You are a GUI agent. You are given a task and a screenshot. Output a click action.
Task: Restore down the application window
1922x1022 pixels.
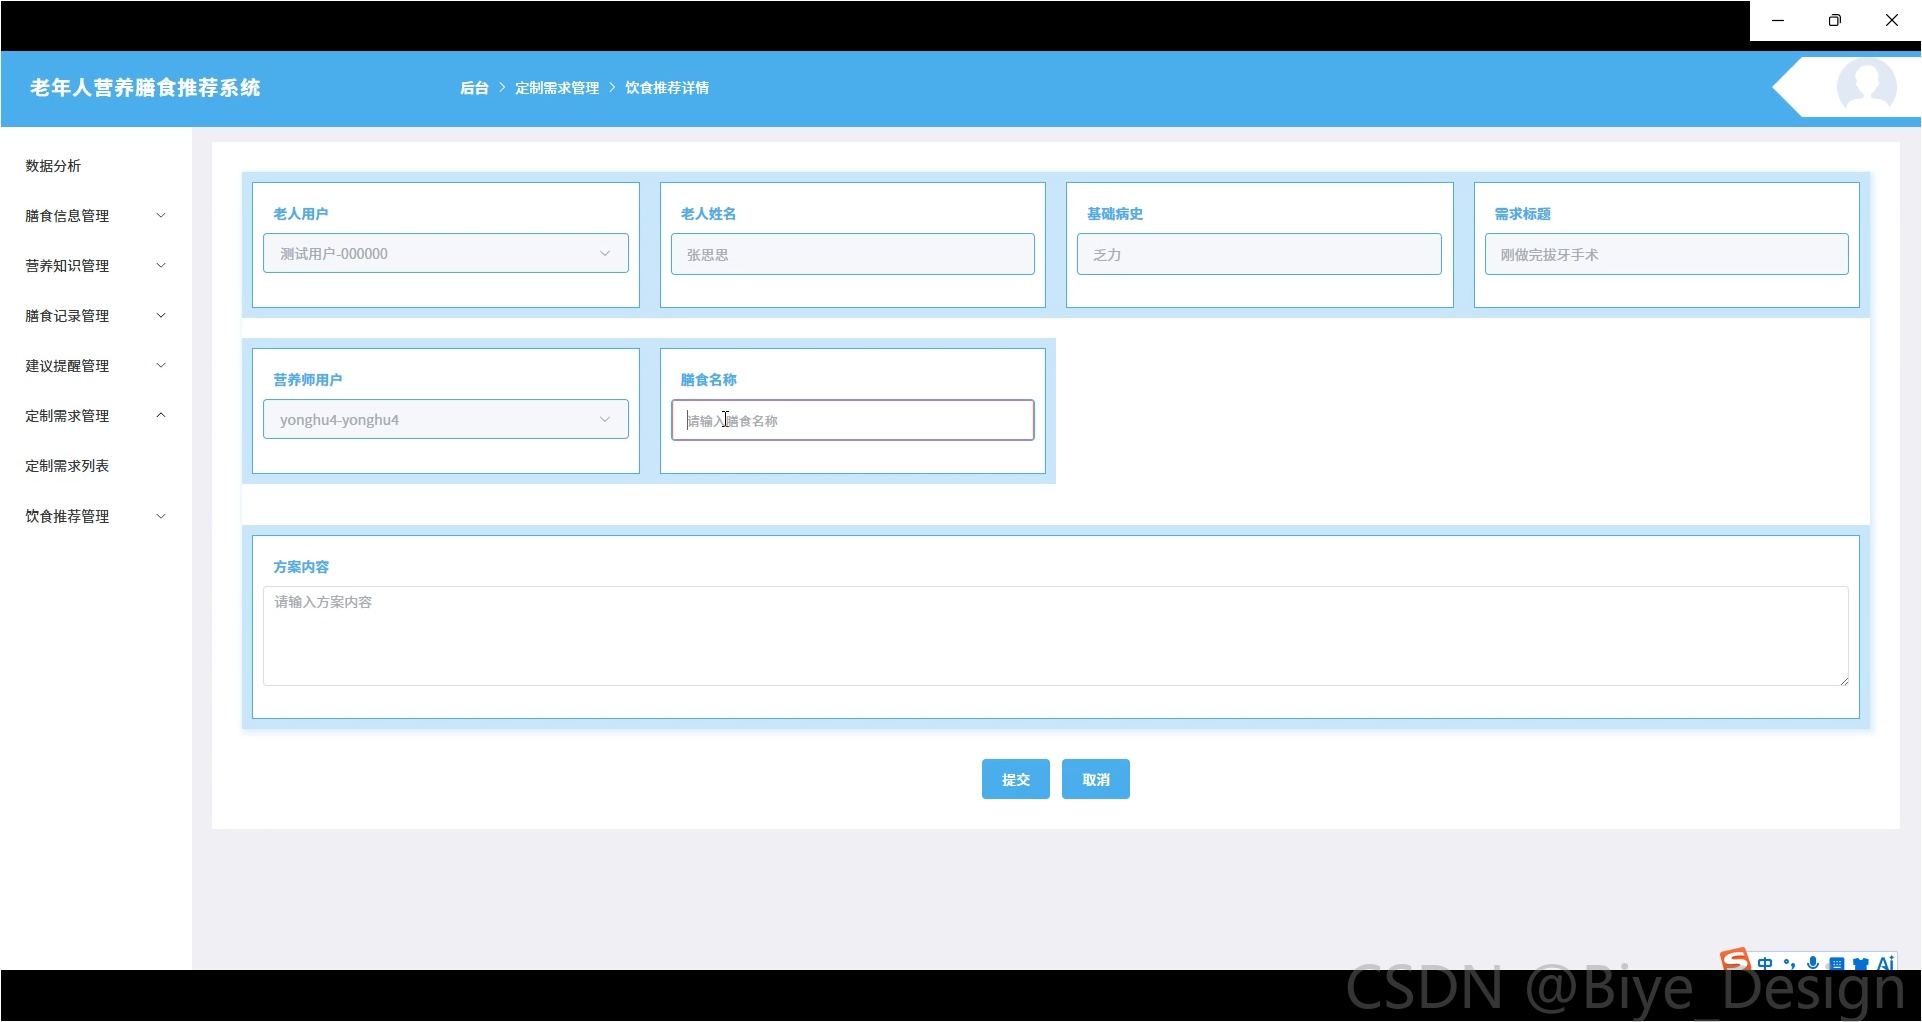(1835, 20)
